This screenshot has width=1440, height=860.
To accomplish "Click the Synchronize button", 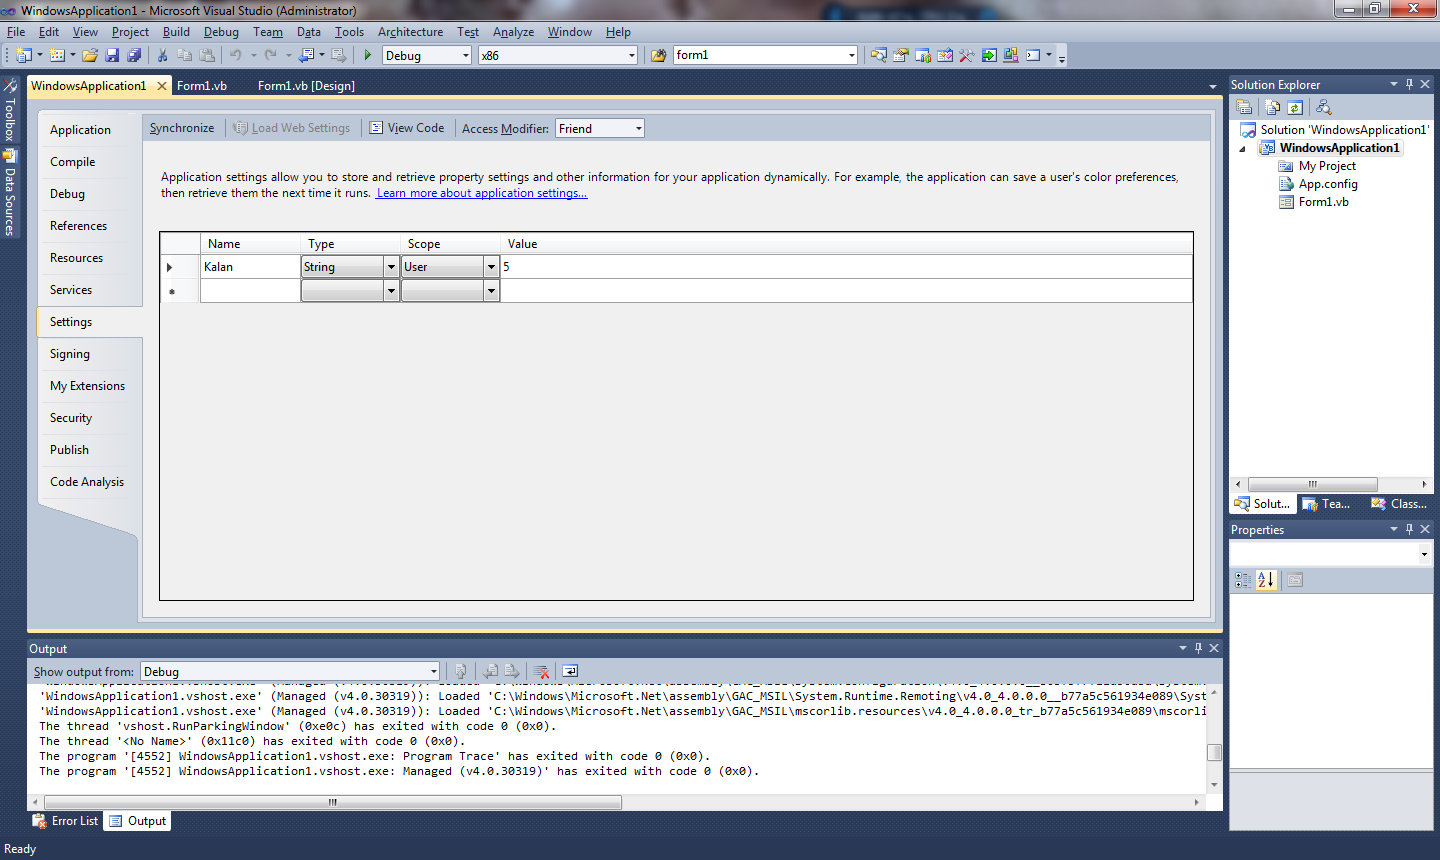I will pos(182,128).
